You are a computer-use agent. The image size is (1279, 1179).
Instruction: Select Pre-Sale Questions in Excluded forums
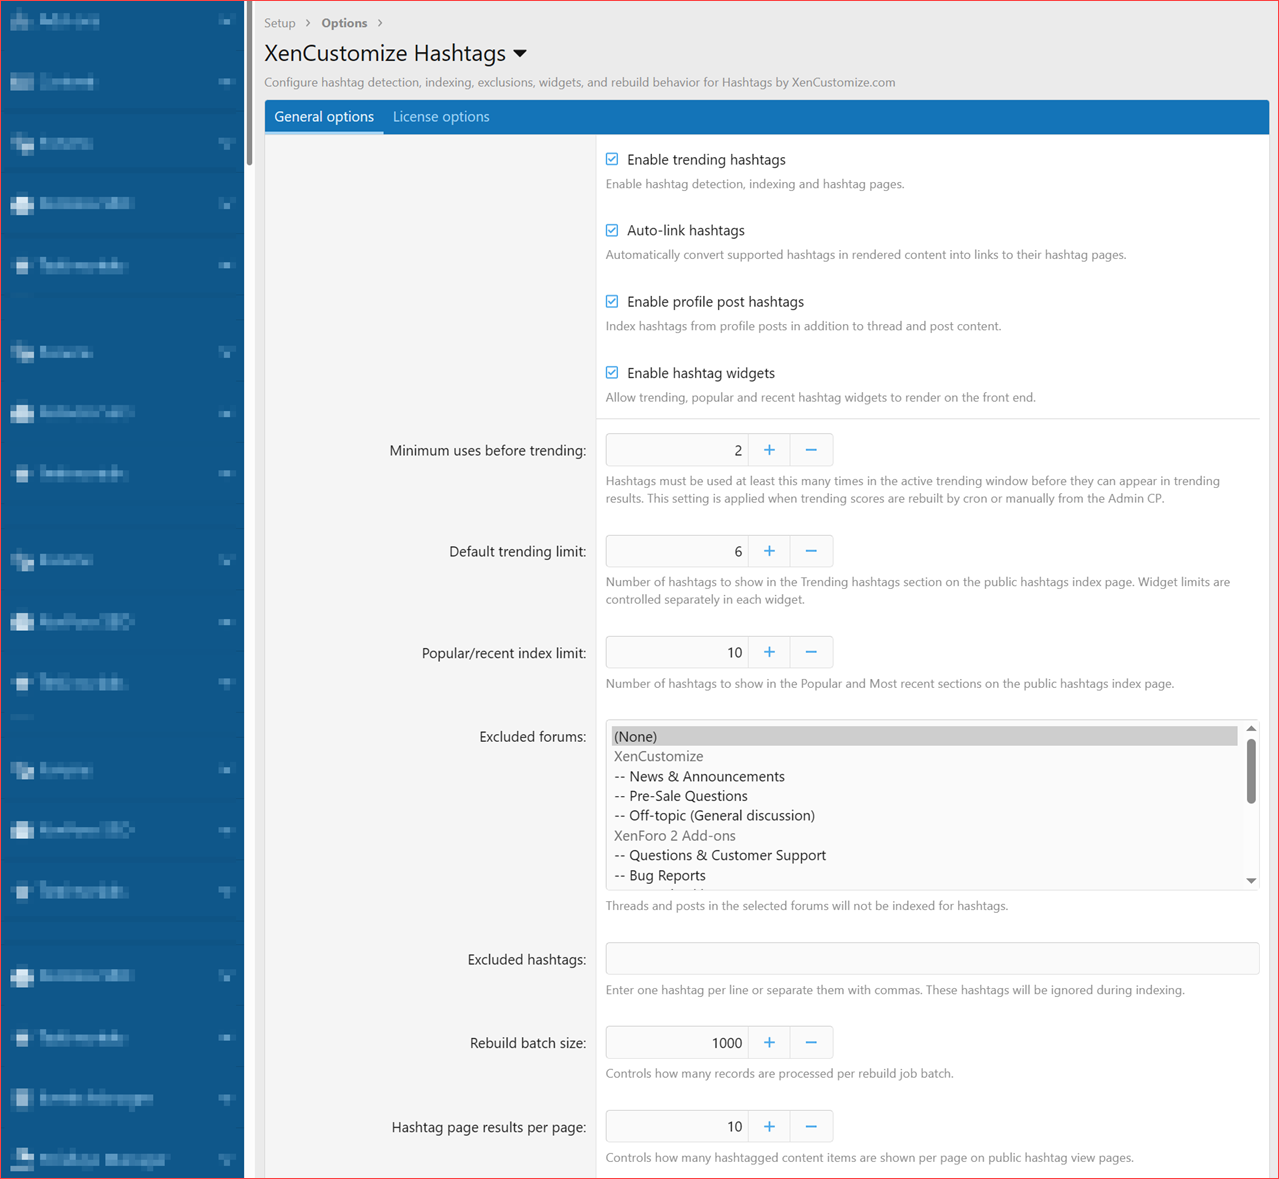(x=924, y=796)
